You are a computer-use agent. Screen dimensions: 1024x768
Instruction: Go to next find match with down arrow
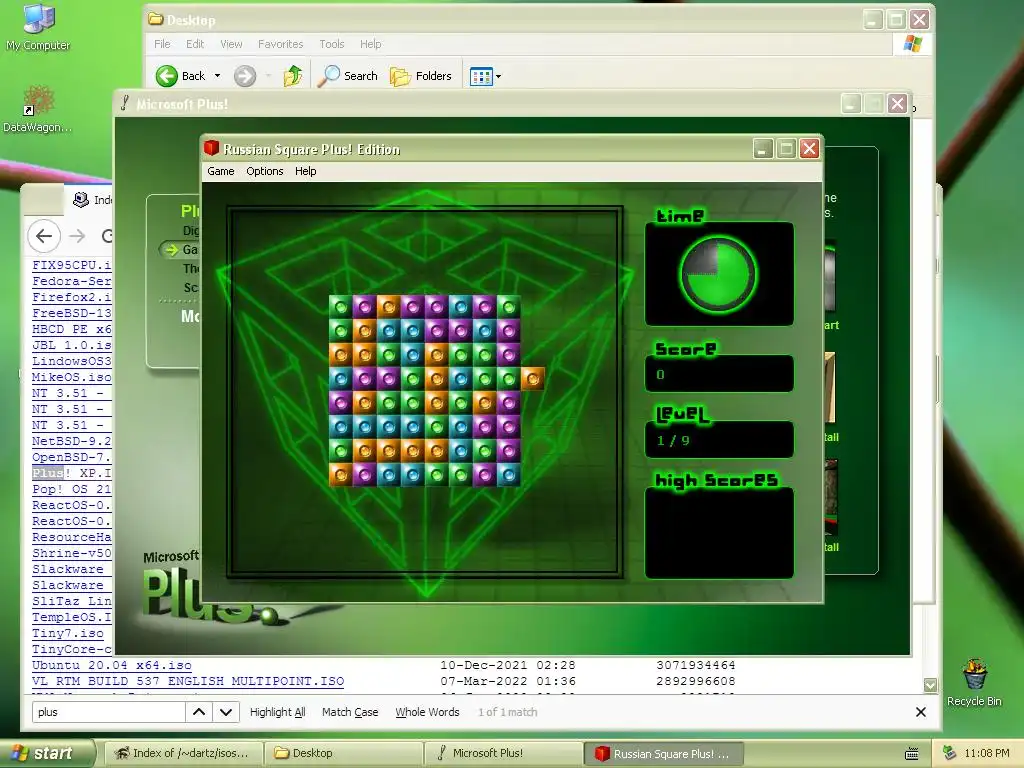pos(226,712)
